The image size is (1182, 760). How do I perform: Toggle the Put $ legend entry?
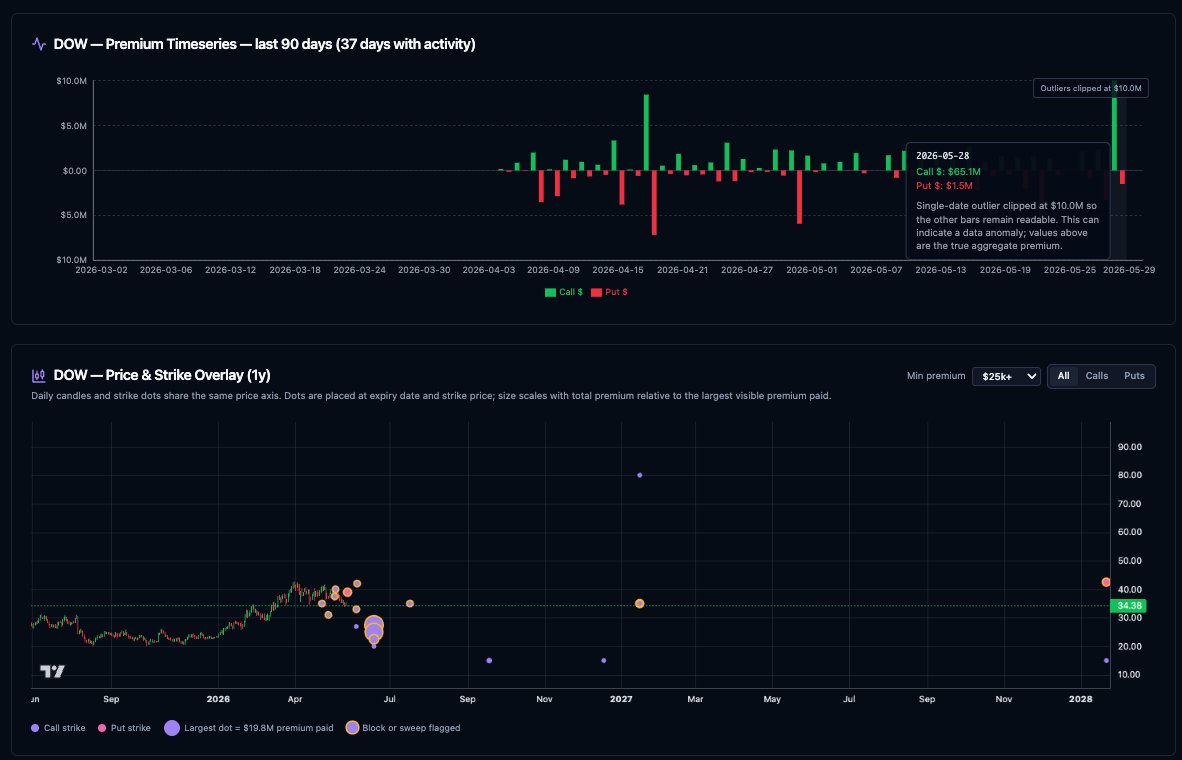click(x=609, y=292)
